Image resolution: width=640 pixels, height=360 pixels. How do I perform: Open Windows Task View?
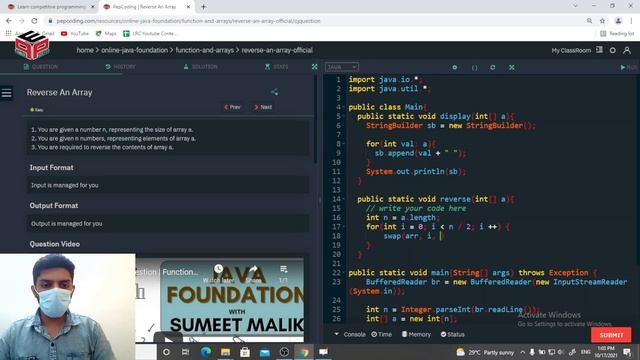pyautogui.click(x=185, y=351)
